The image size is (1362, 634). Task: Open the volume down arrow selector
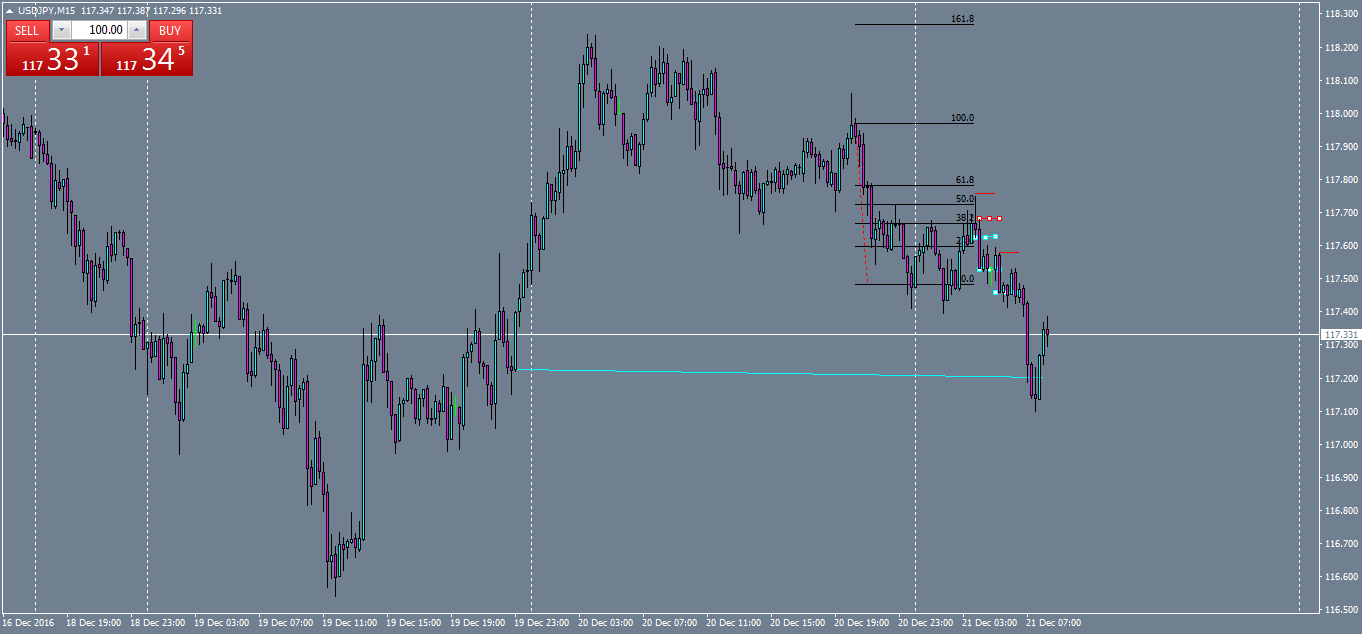pyautogui.click(x=62, y=29)
